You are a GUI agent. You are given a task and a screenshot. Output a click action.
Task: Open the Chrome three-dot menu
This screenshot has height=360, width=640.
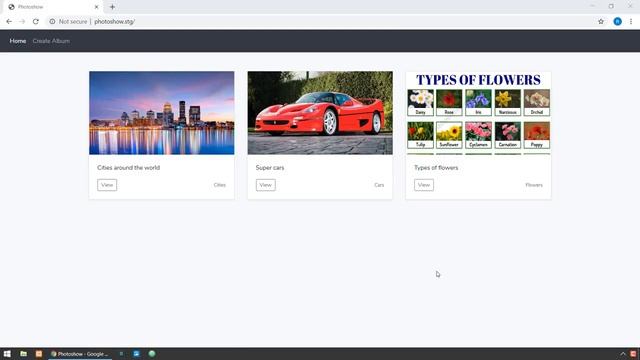(631, 22)
